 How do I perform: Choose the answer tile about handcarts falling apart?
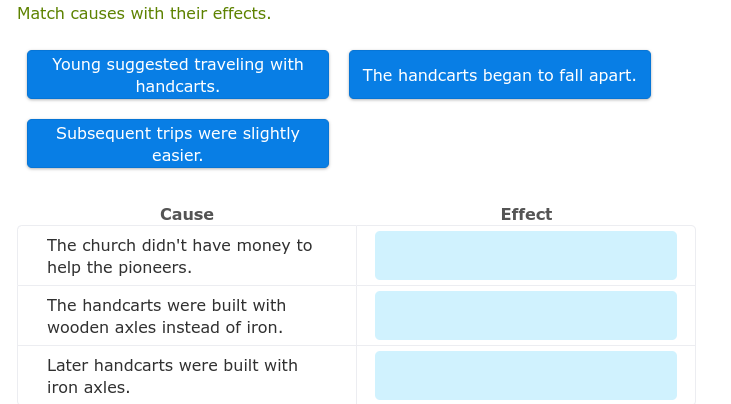(x=500, y=75)
